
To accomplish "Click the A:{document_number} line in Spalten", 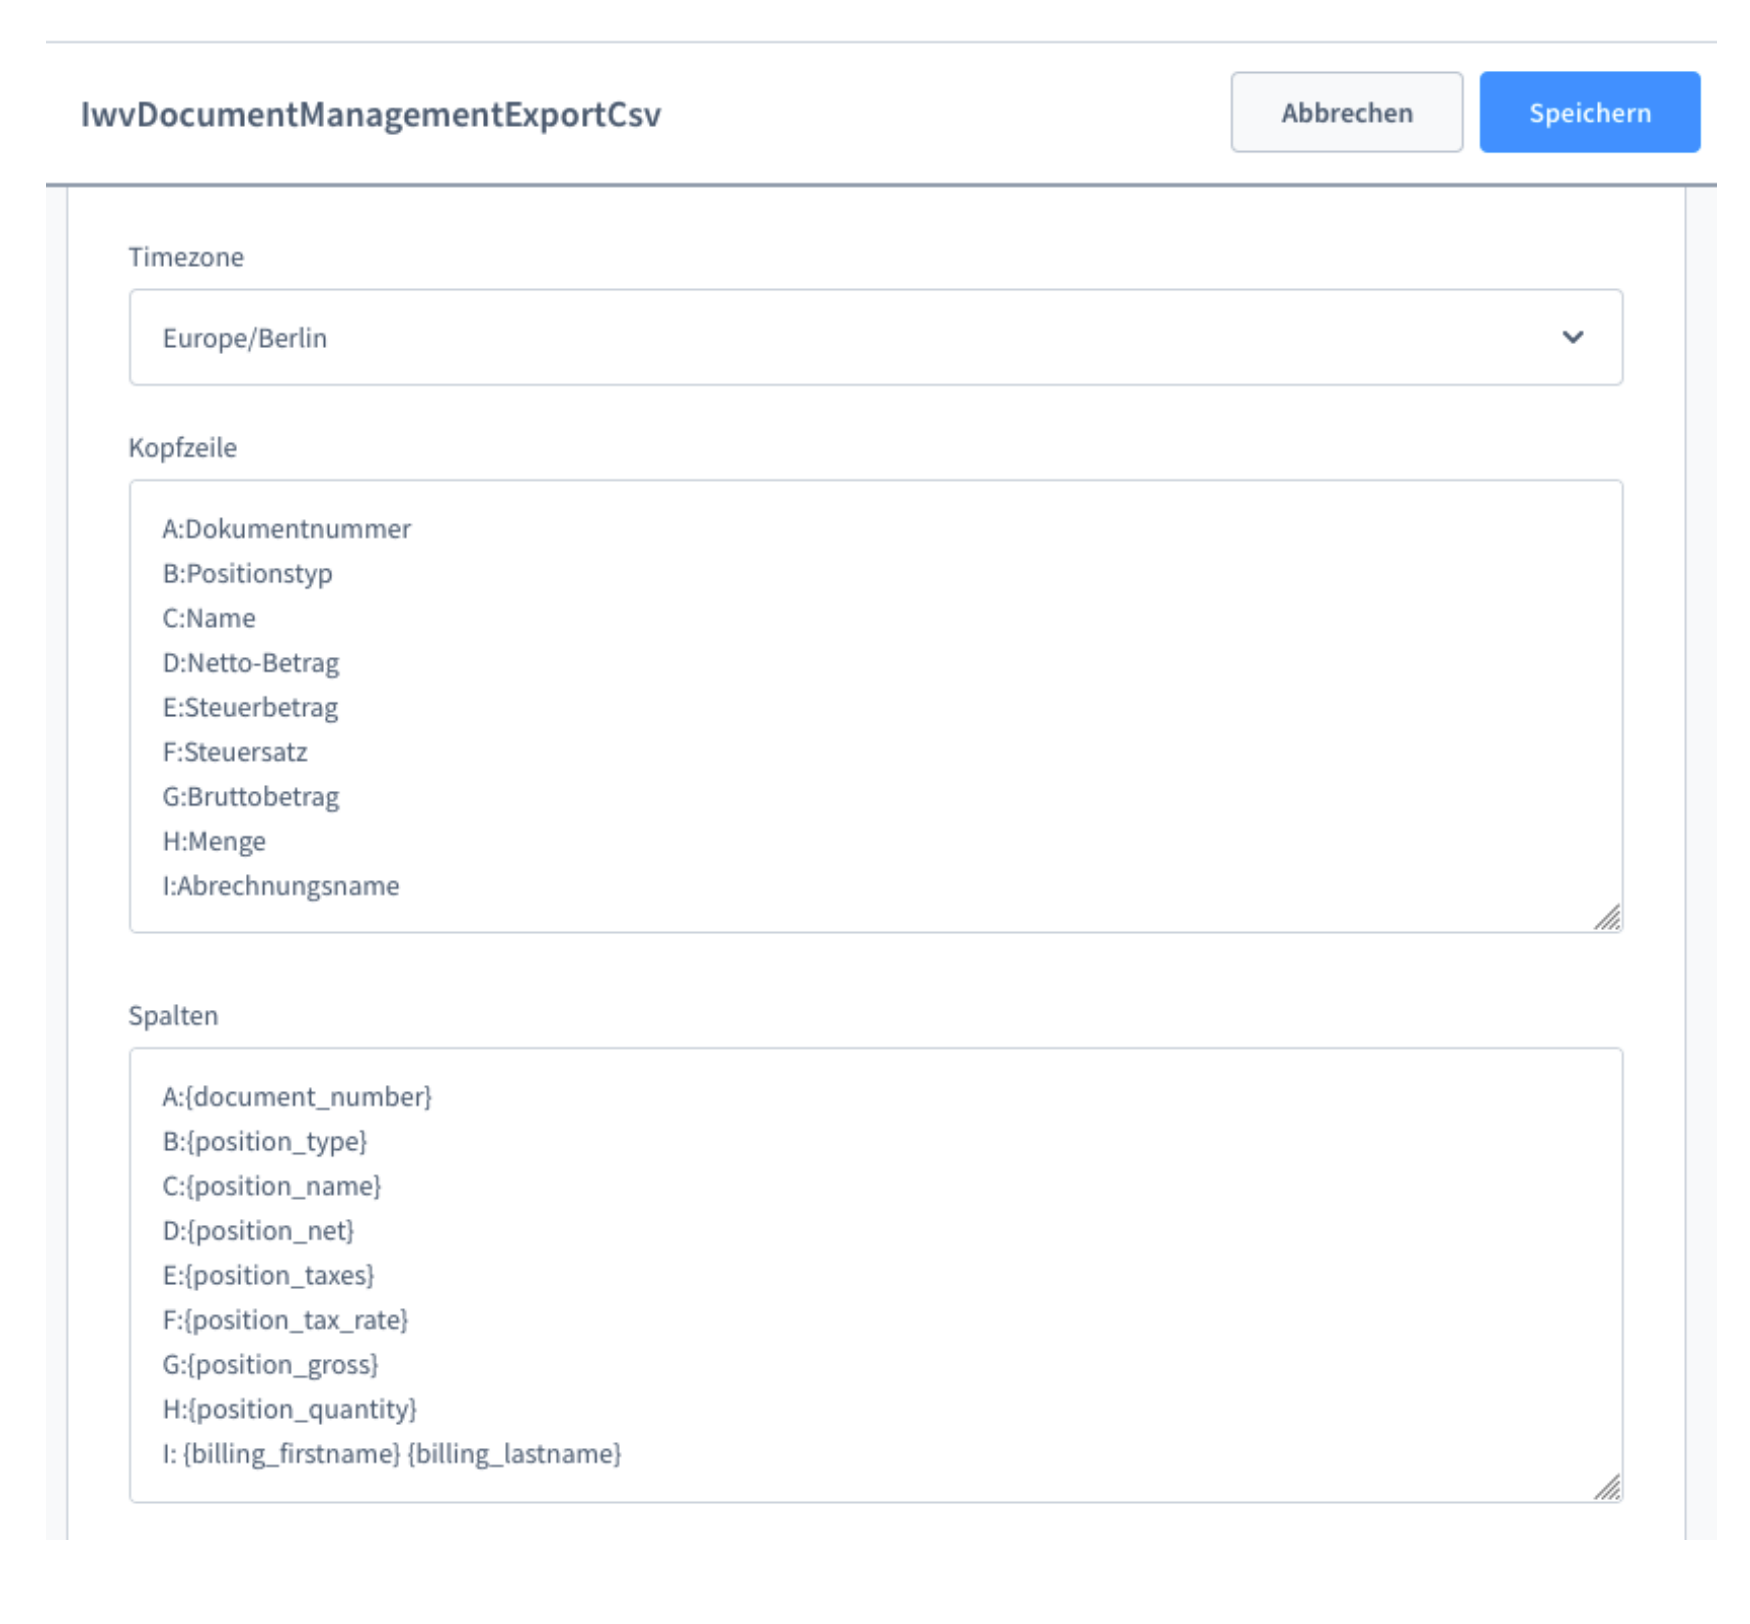I will (297, 1097).
